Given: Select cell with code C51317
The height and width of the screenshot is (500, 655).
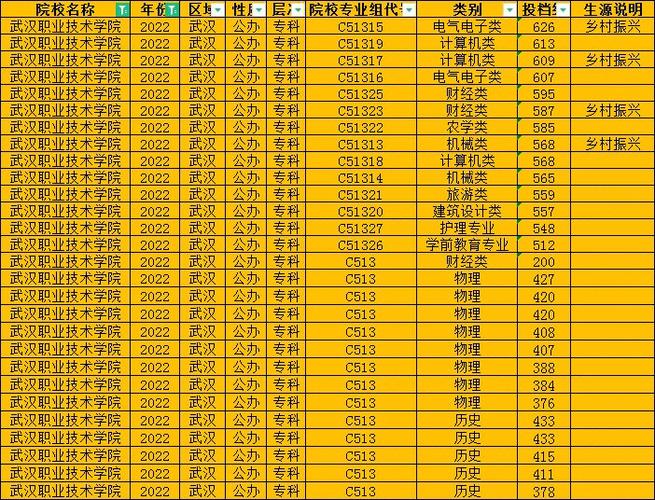Looking at the screenshot, I should pos(361,60).
